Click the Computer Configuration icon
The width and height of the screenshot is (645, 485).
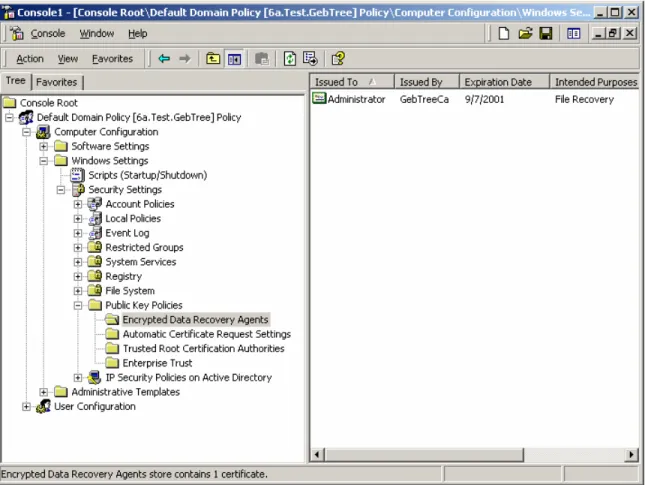point(43,132)
